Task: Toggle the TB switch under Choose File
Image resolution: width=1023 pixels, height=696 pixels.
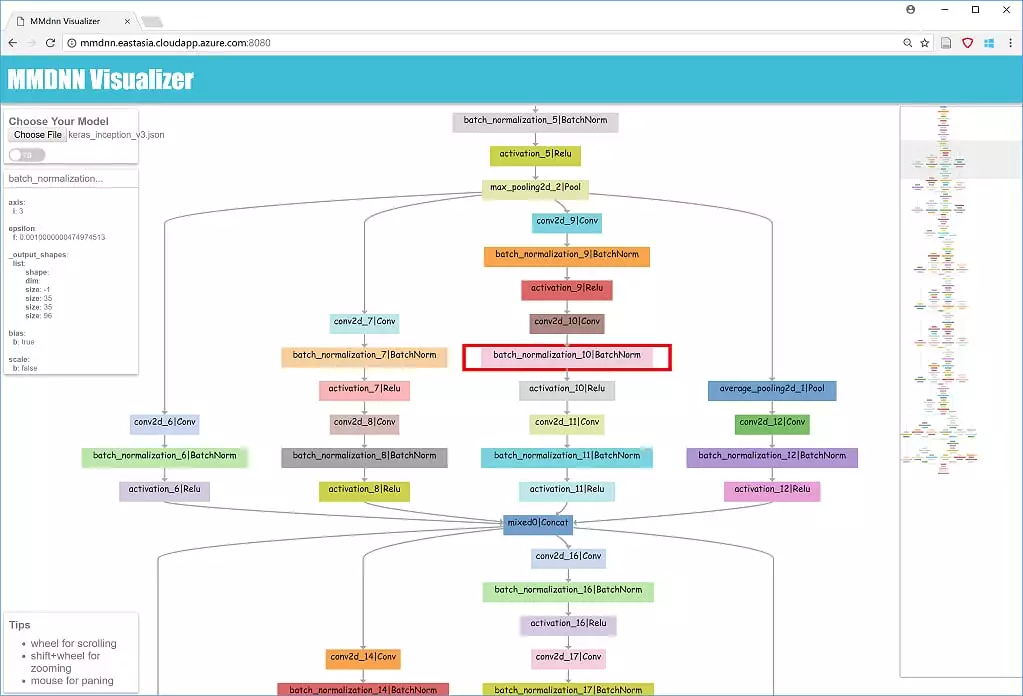Action: tap(27, 155)
